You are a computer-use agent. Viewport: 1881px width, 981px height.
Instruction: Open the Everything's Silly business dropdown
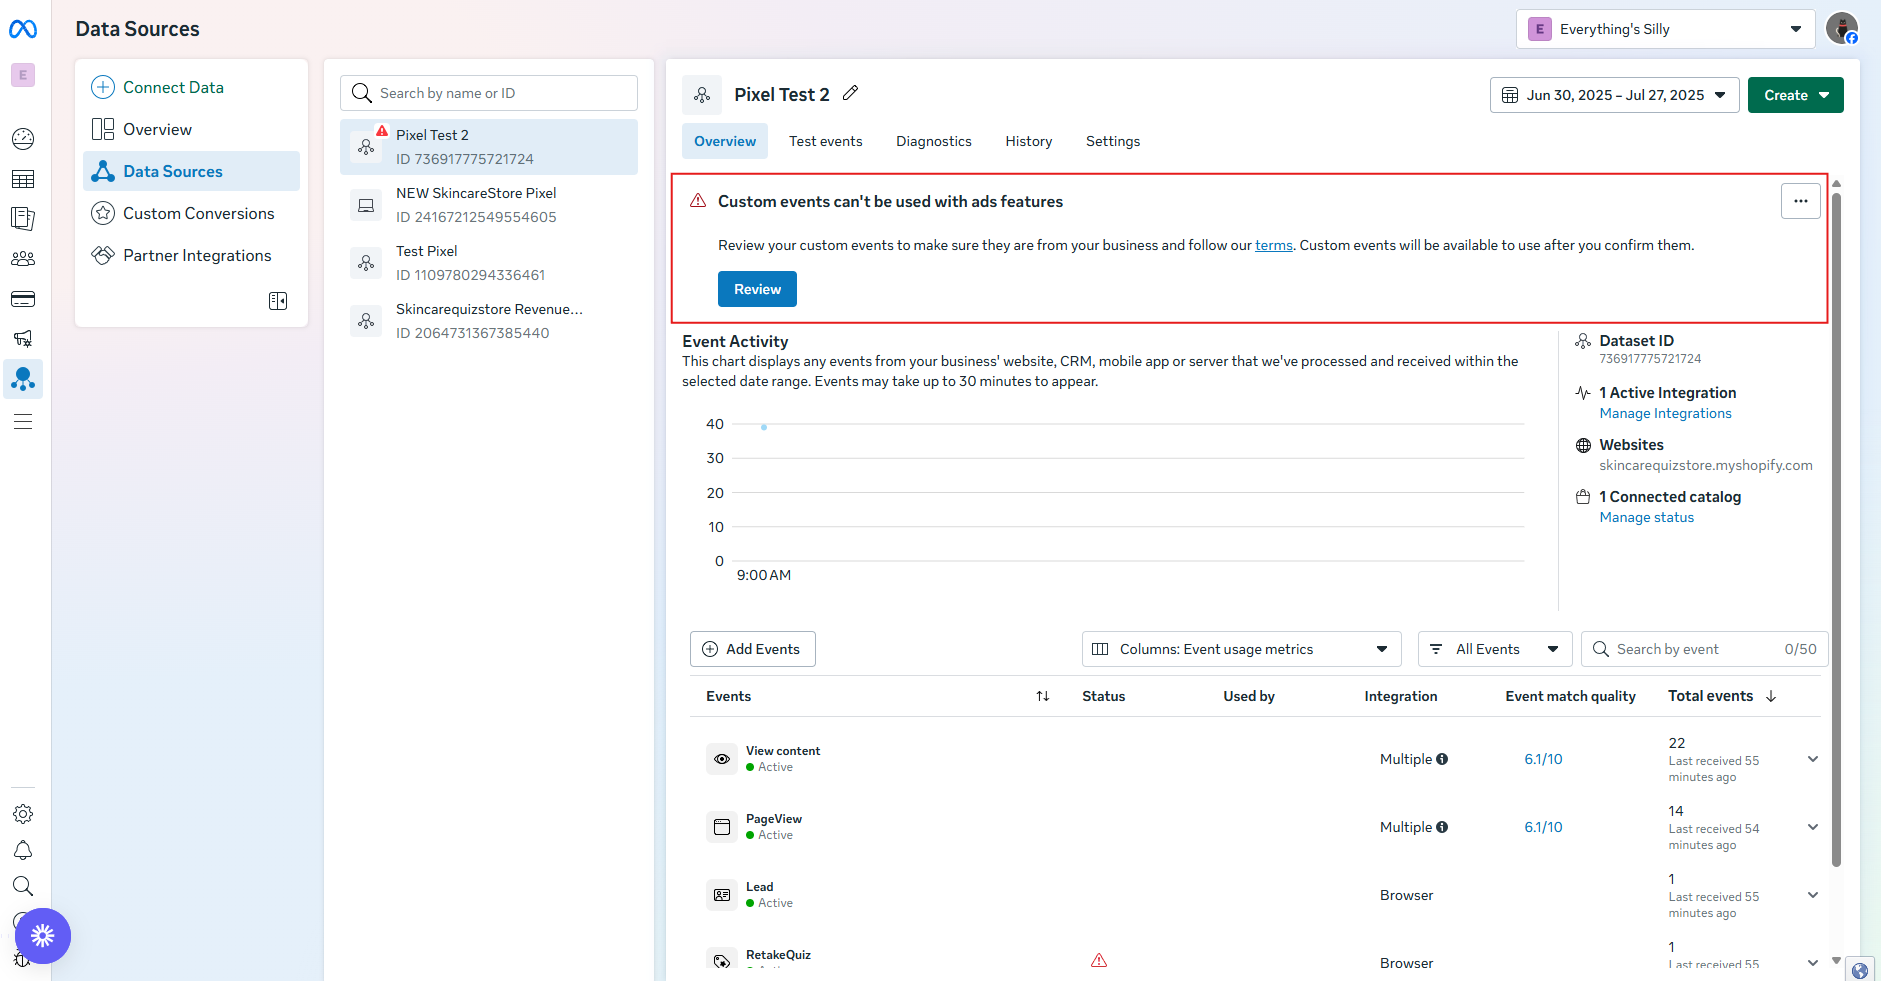click(x=1665, y=29)
